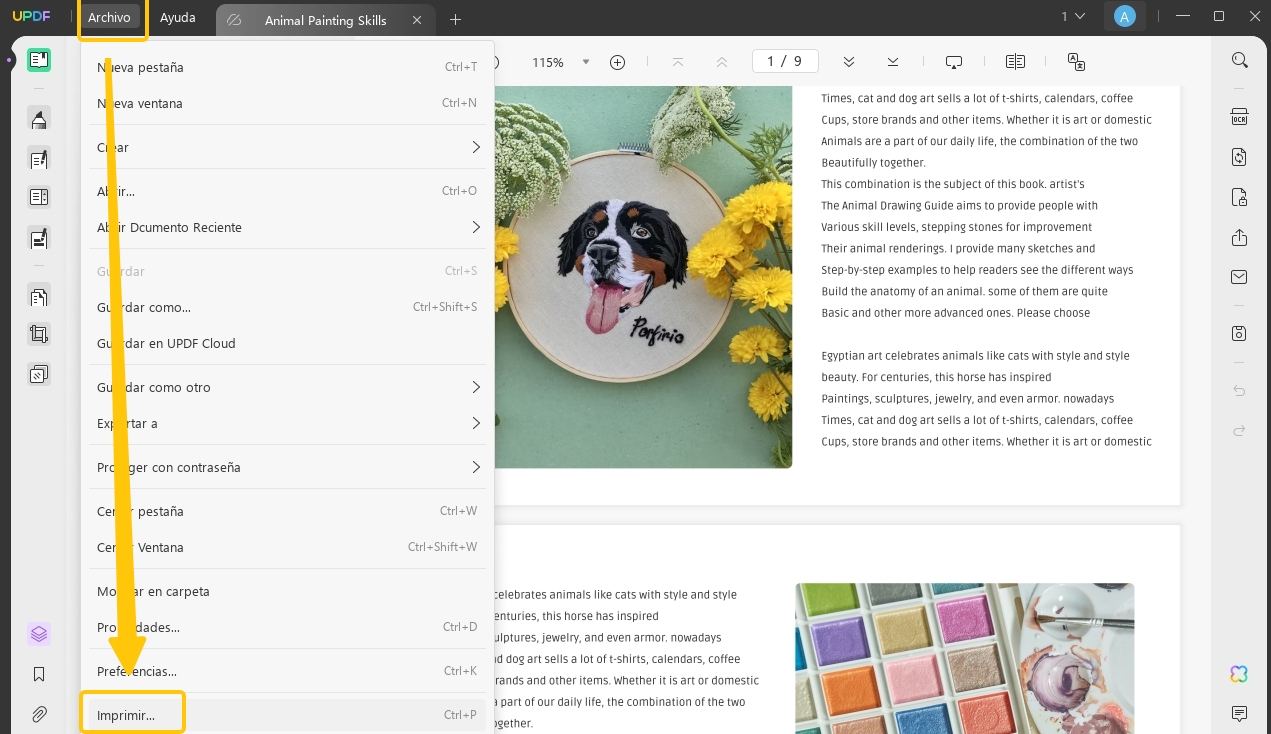The height and width of the screenshot is (734, 1271).
Task: Expand Abrir Dcumento Reciente submenu
Action: tap(287, 227)
